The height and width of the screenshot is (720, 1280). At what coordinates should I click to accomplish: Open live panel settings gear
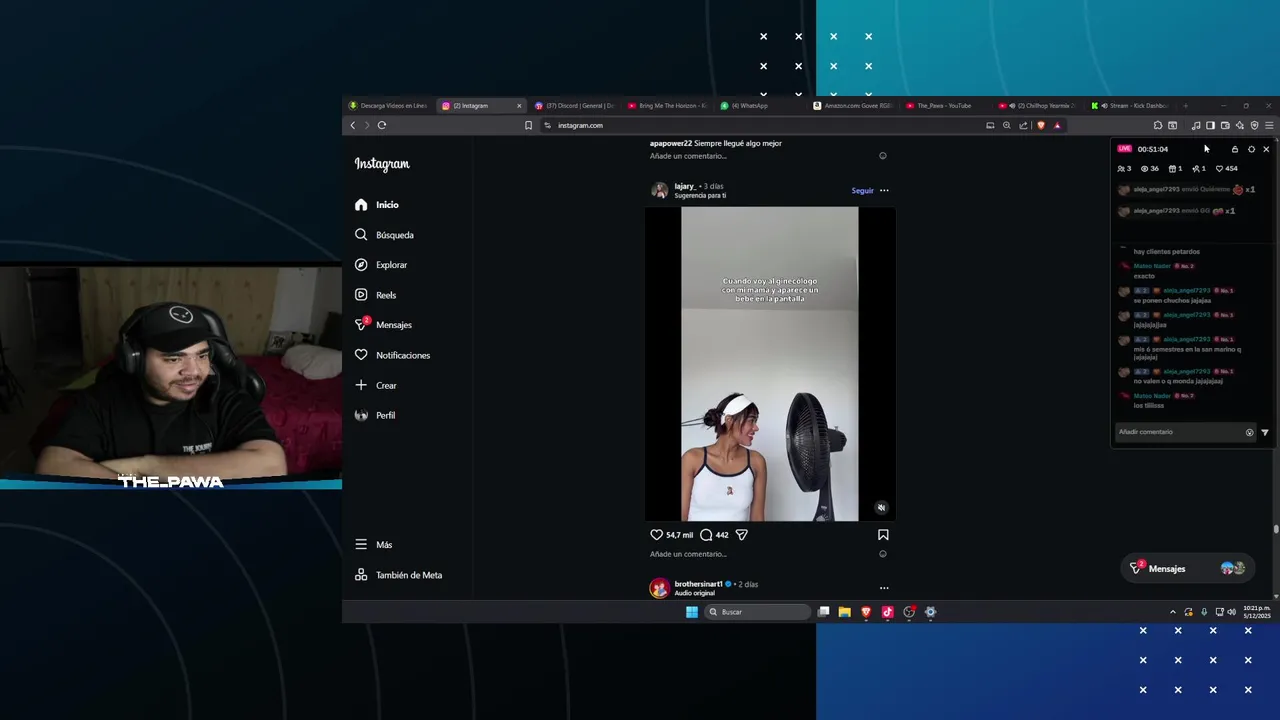(x=1251, y=149)
